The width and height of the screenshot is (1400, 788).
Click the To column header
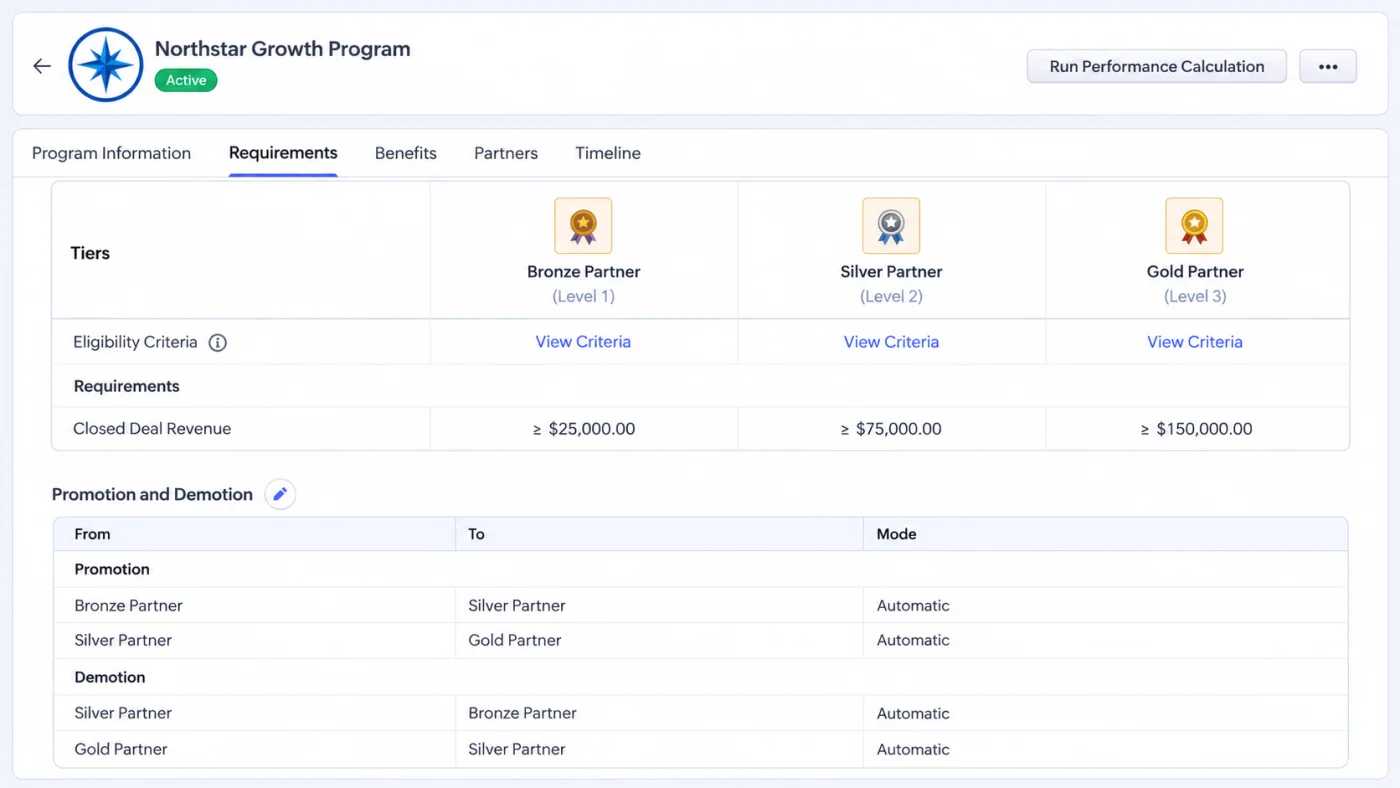coord(476,534)
